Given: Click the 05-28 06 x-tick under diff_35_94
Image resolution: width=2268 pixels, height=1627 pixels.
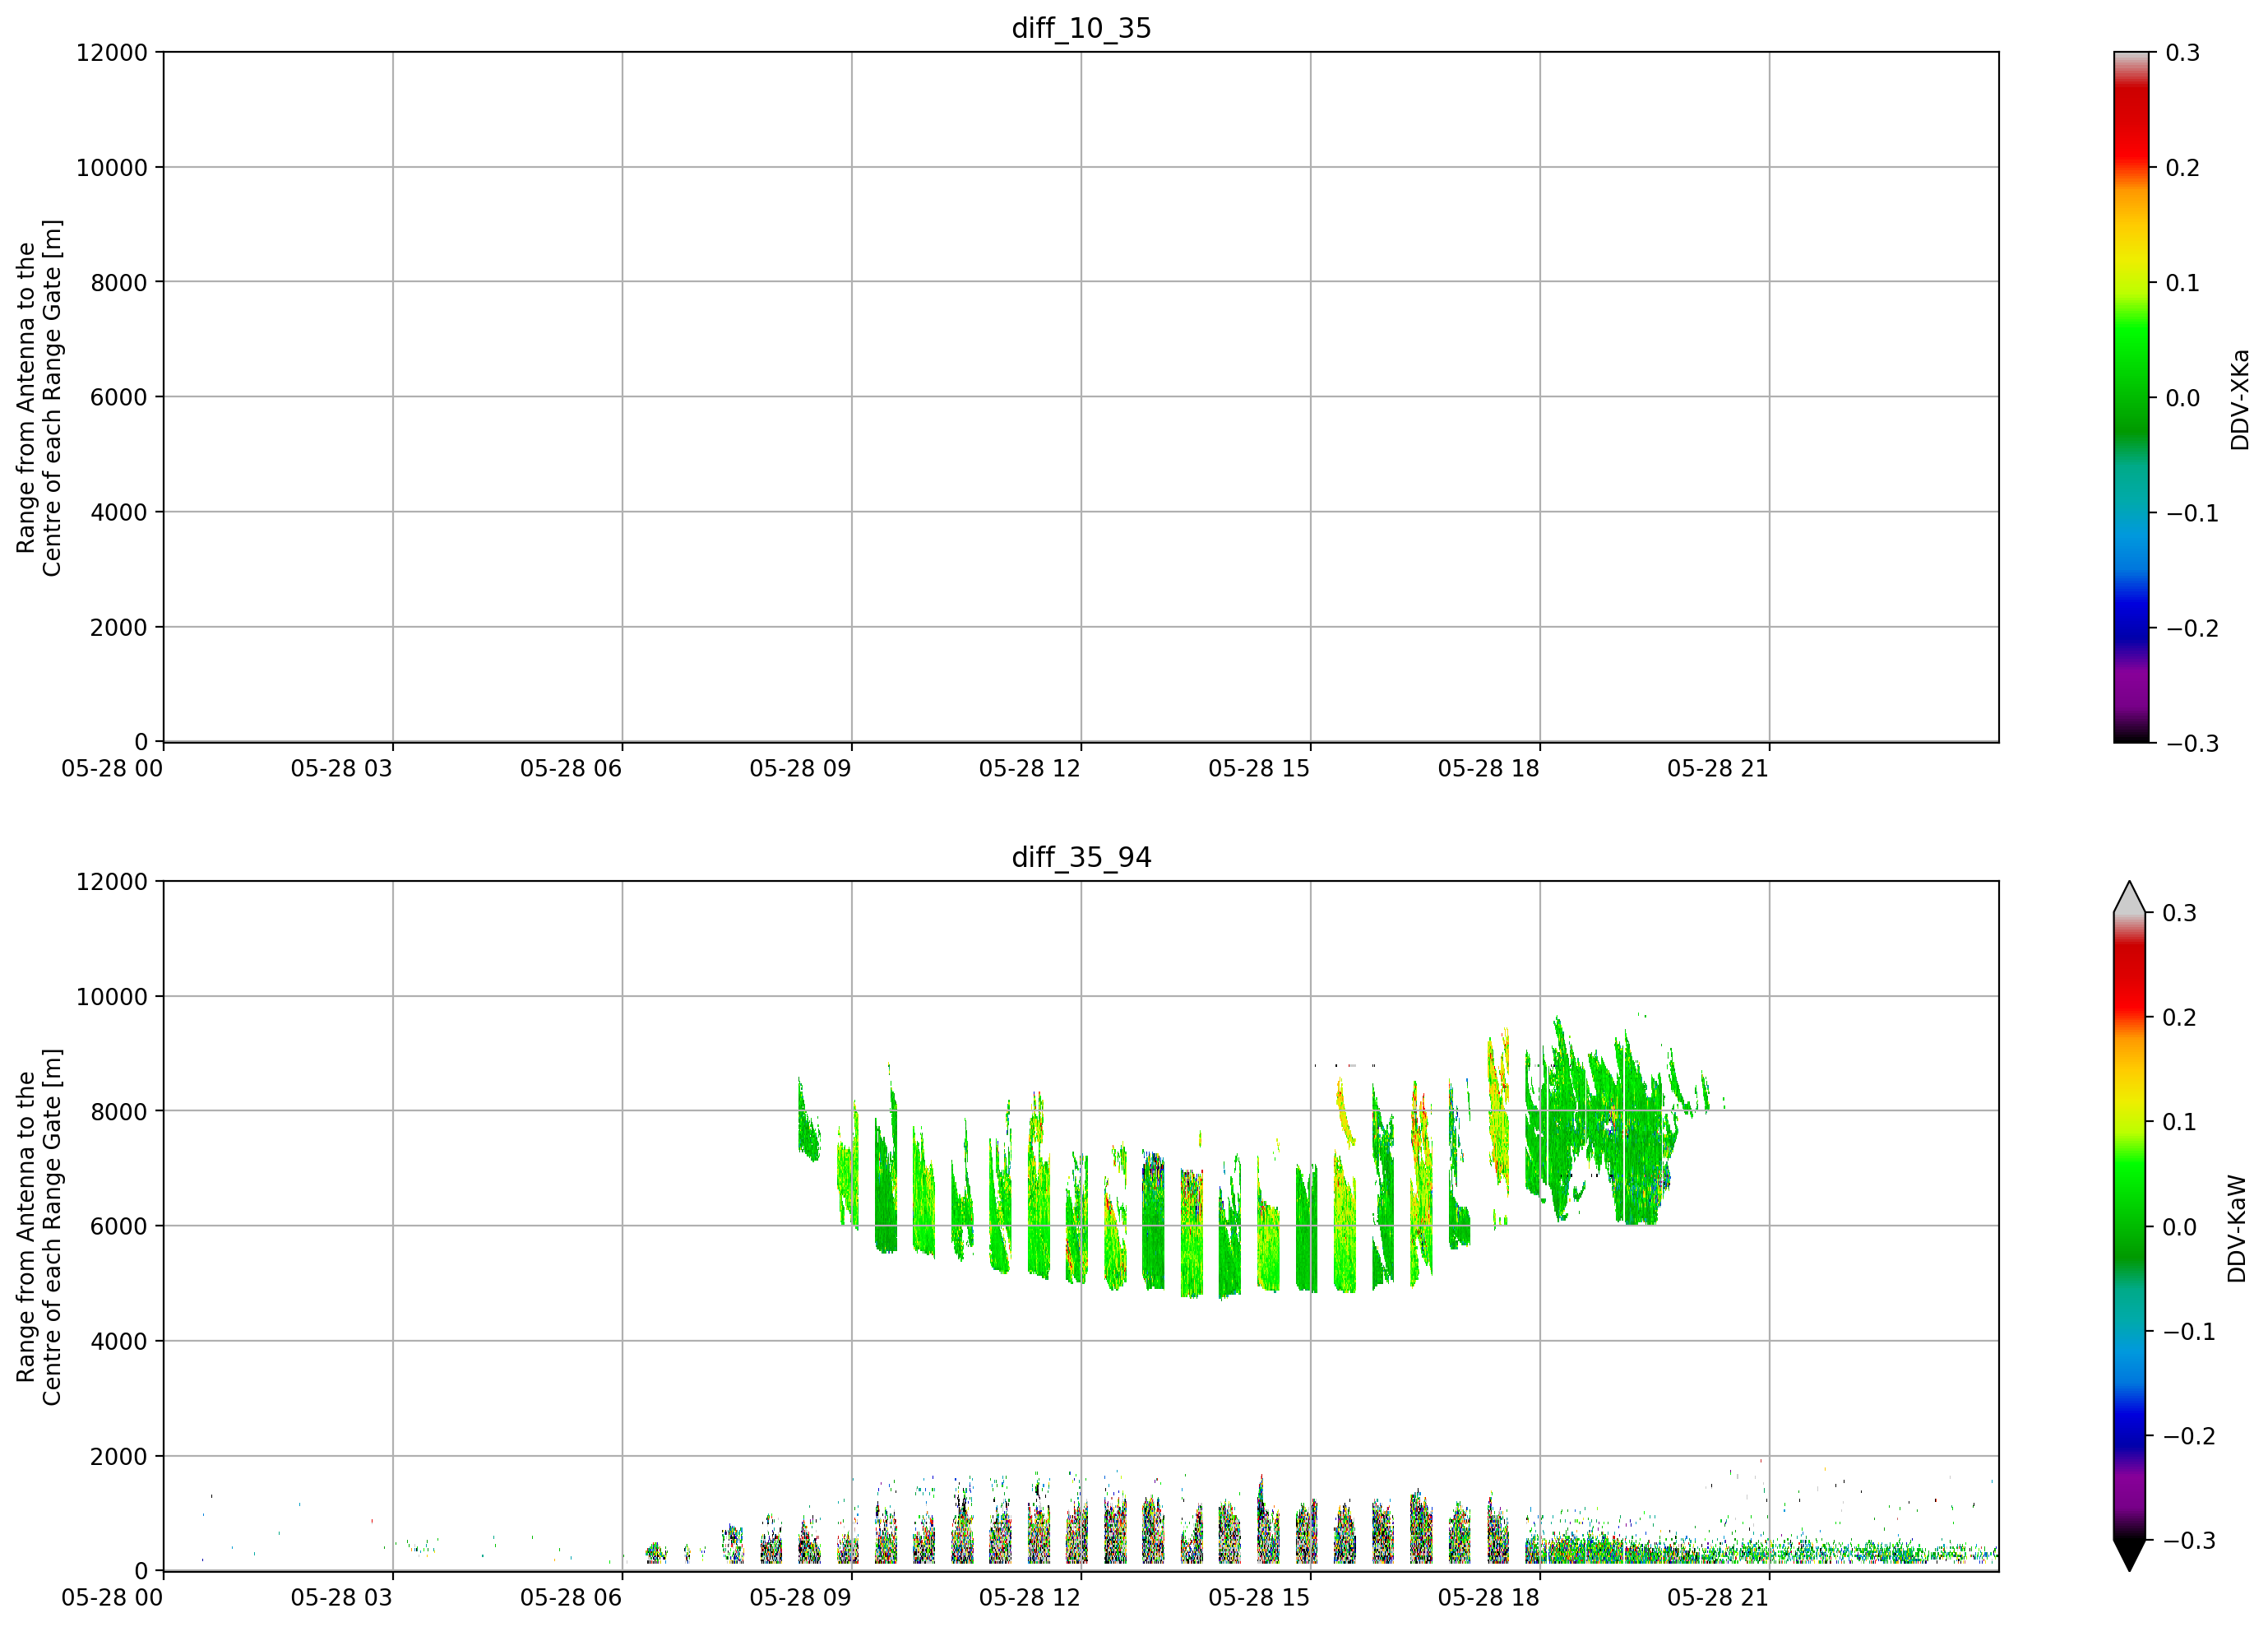Looking at the screenshot, I should coord(571,1597).
